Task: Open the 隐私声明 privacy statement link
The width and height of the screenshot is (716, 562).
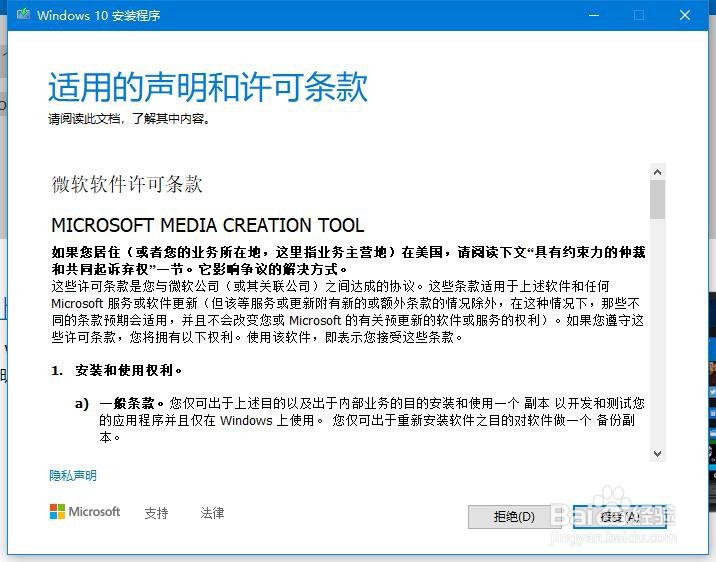Action: coord(73,476)
